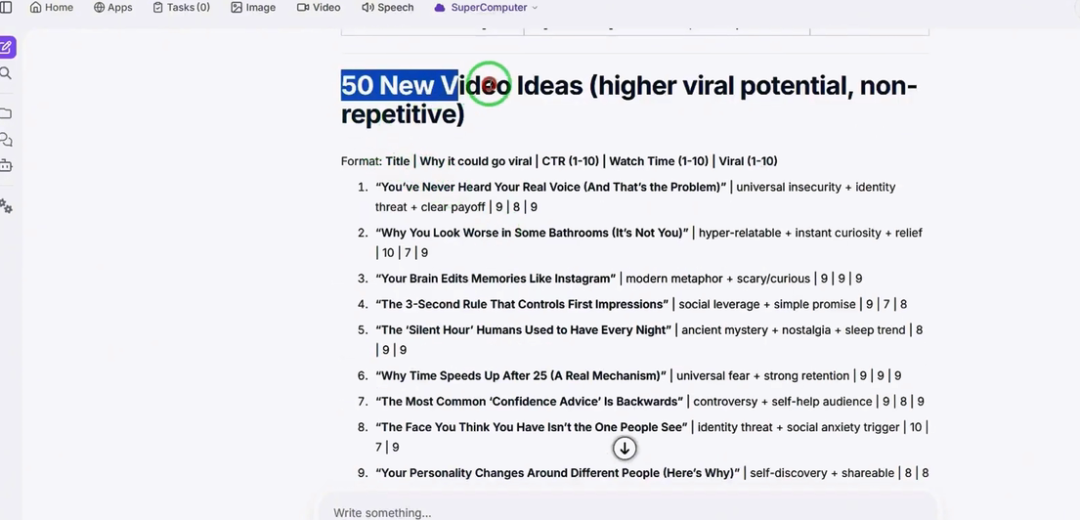
Task: Open the chat bubbles icon in sidebar
Action: [6, 140]
